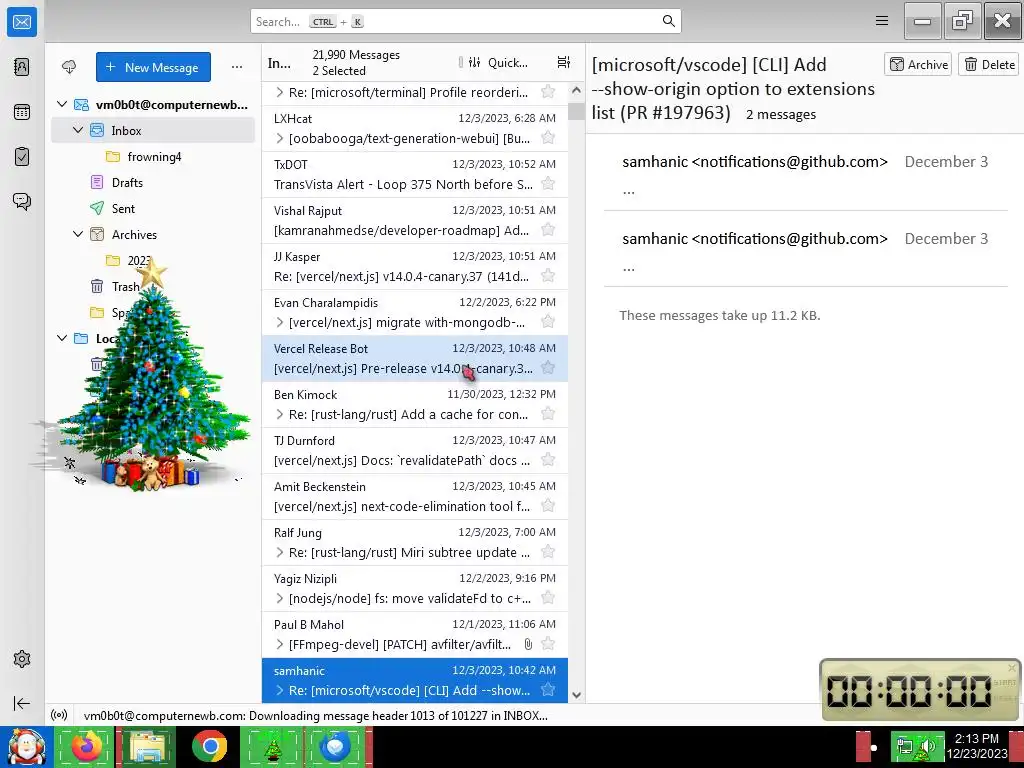The width and height of the screenshot is (1024, 768).
Task: Open Firefox from the taskbar
Action: pyautogui.click(x=86, y=746)
